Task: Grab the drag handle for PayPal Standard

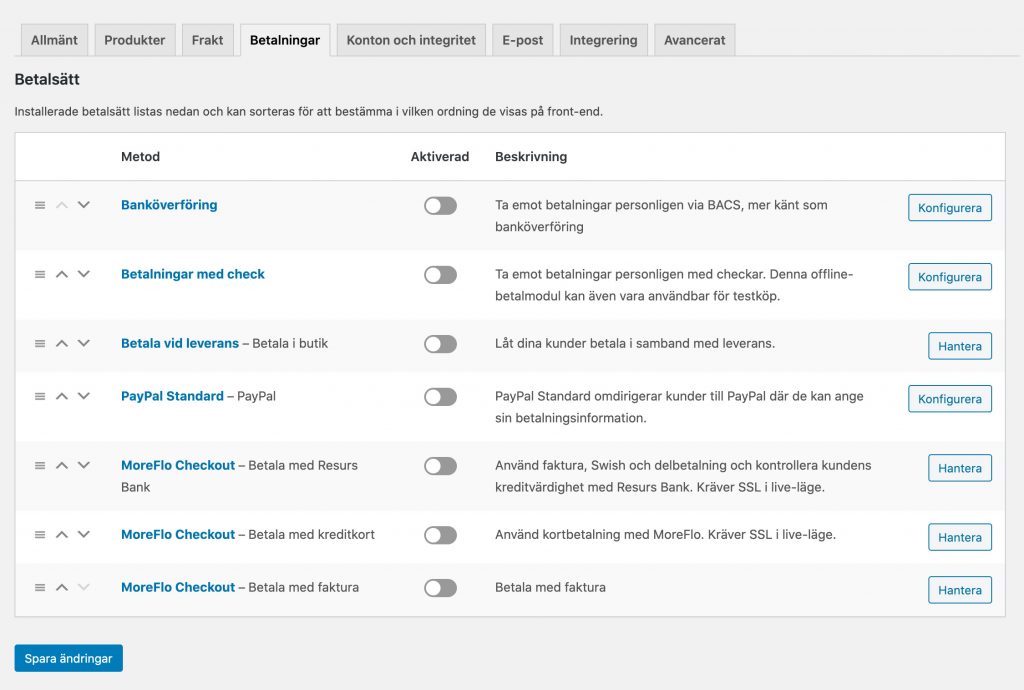Action: coord(40,396)
